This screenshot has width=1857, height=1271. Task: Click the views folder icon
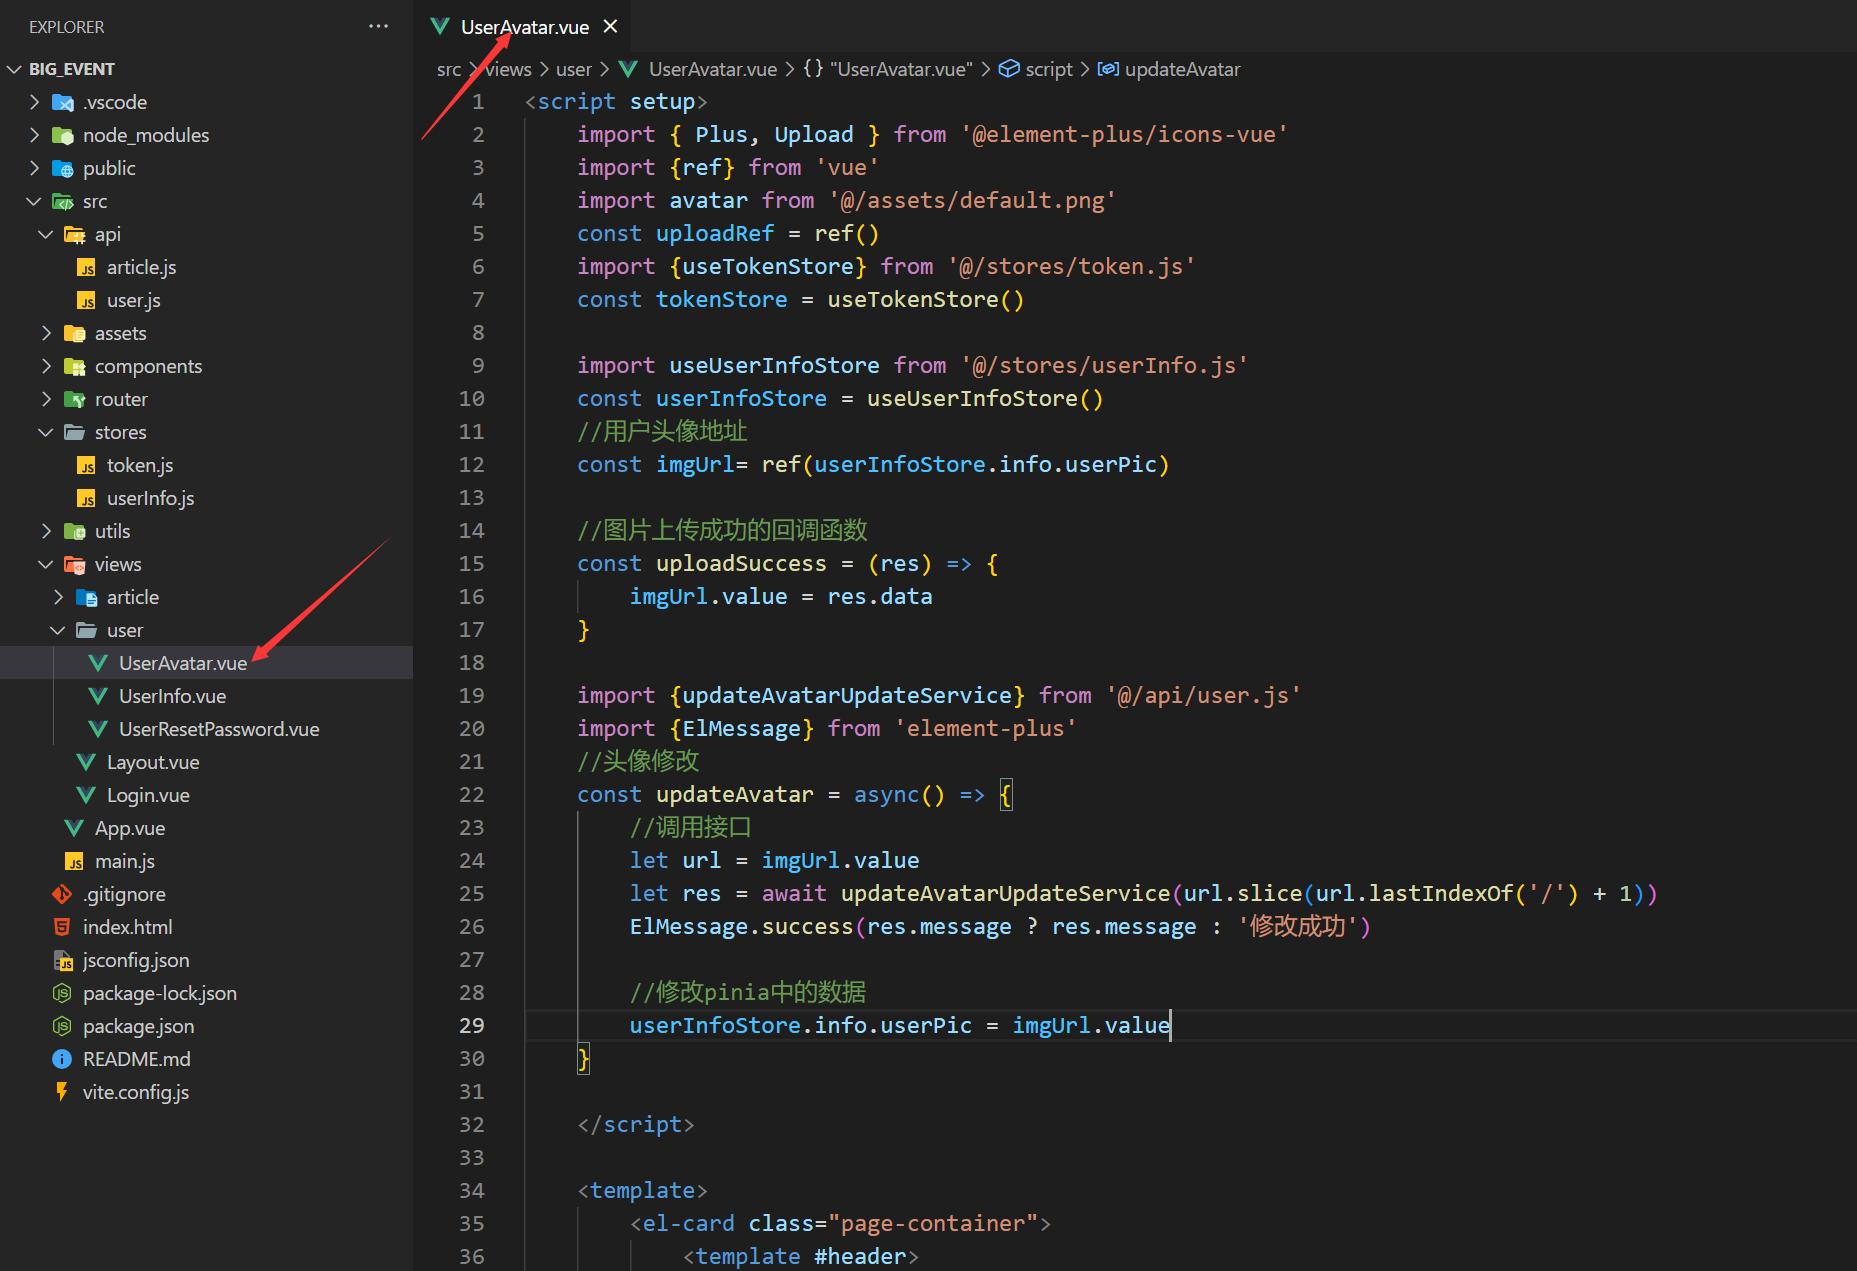pos(75,564)
